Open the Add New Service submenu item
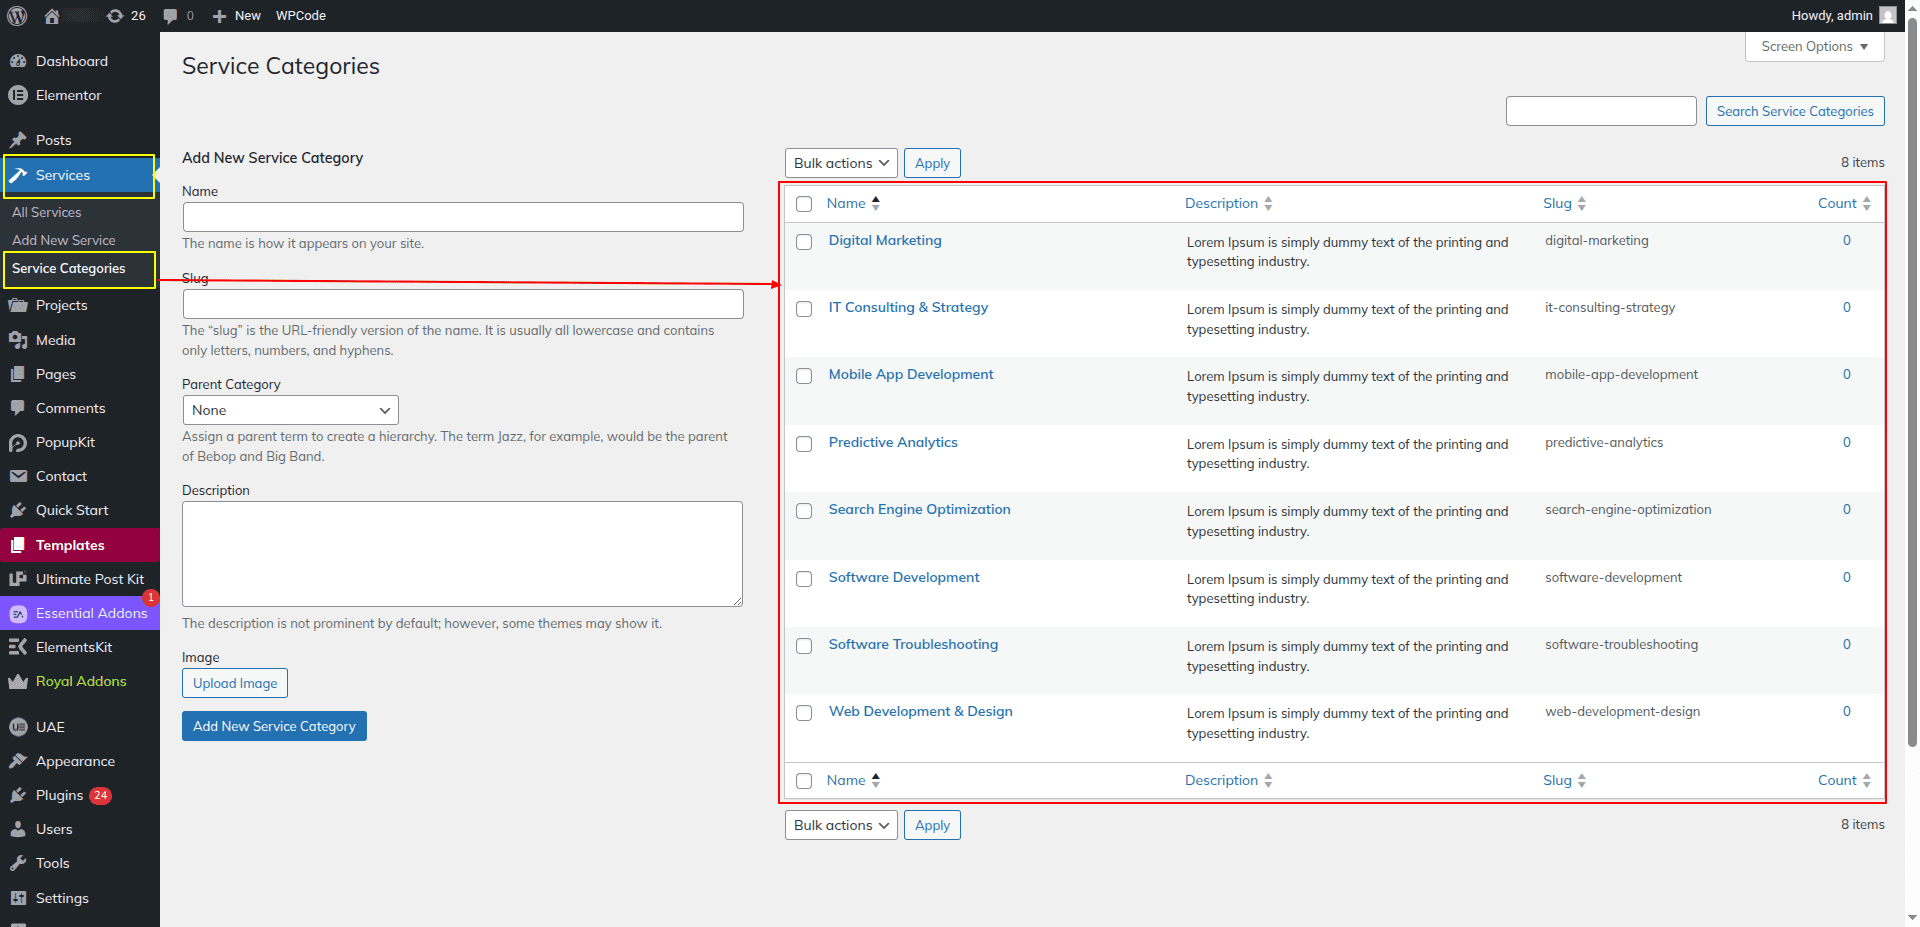 (64, 240)
